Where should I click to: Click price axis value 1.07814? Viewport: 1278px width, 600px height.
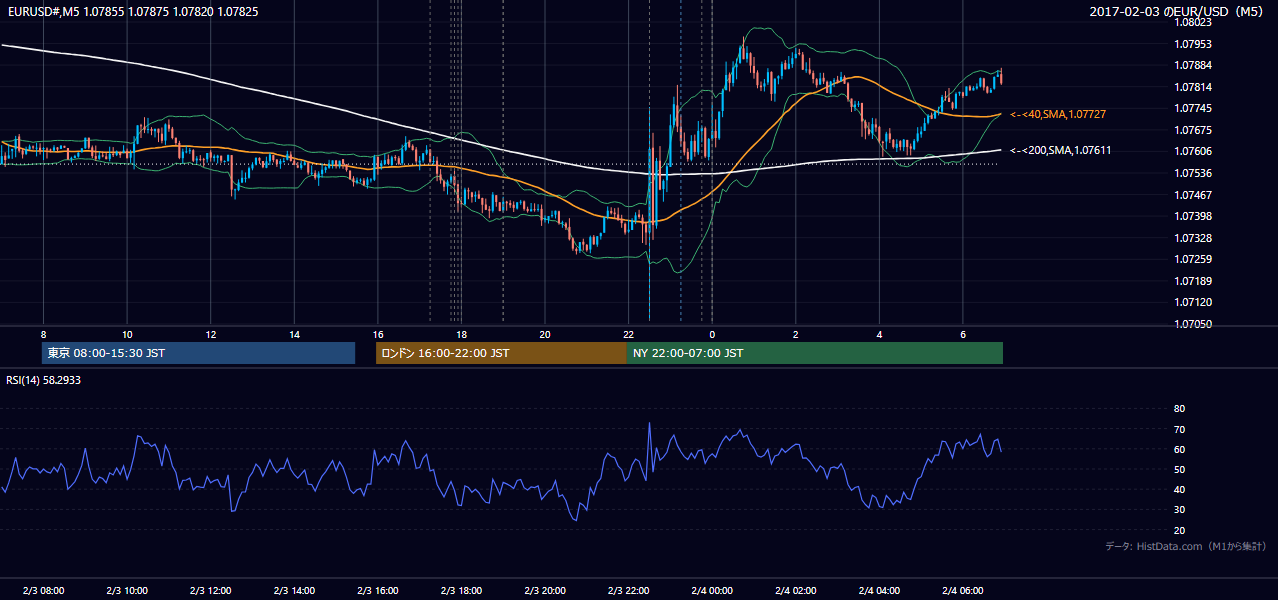pos(1194,87)
